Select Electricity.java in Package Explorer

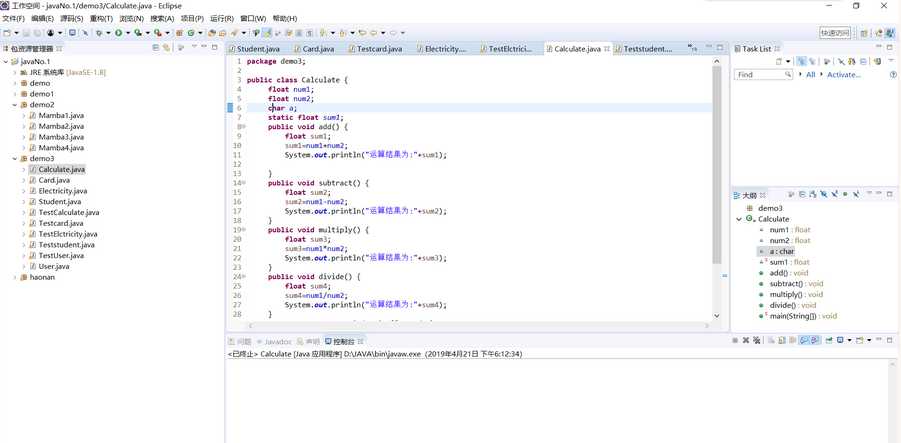click(63, 191)
